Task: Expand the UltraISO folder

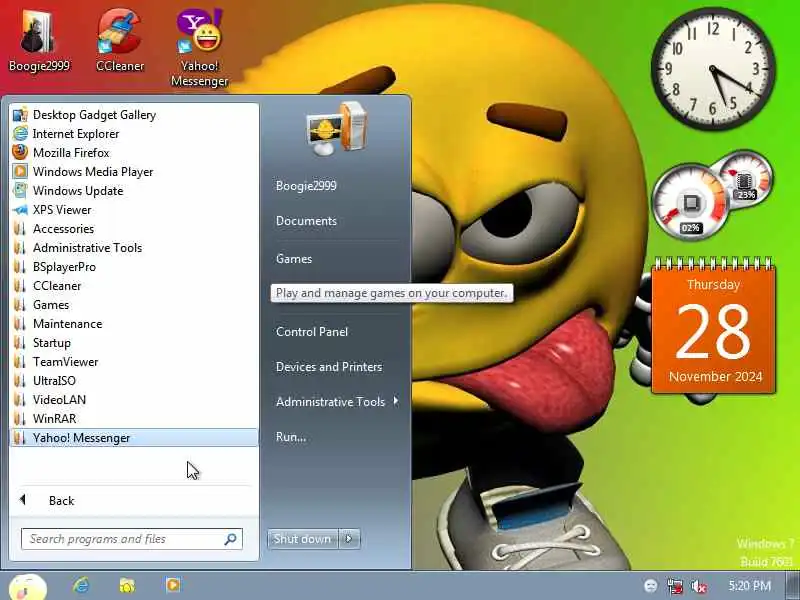Action: 134,381
